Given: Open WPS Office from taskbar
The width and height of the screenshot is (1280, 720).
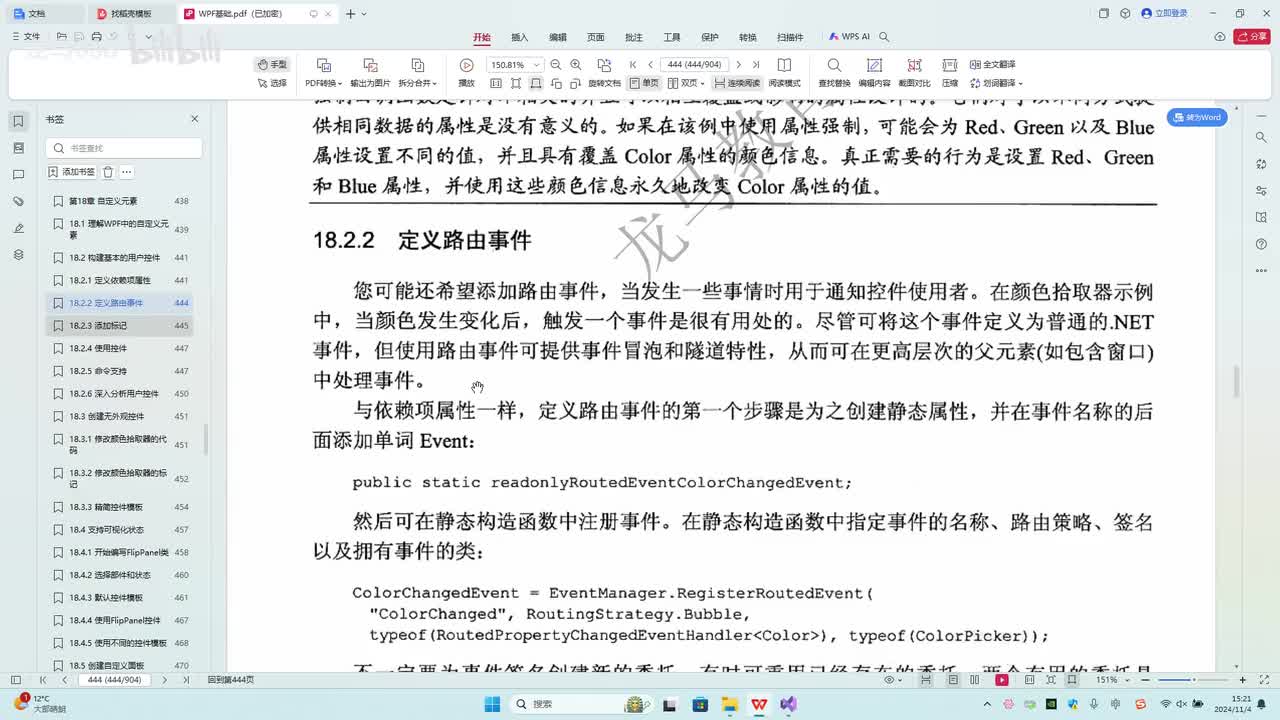Looking at the screenshot, I should [x=759, y=704].
